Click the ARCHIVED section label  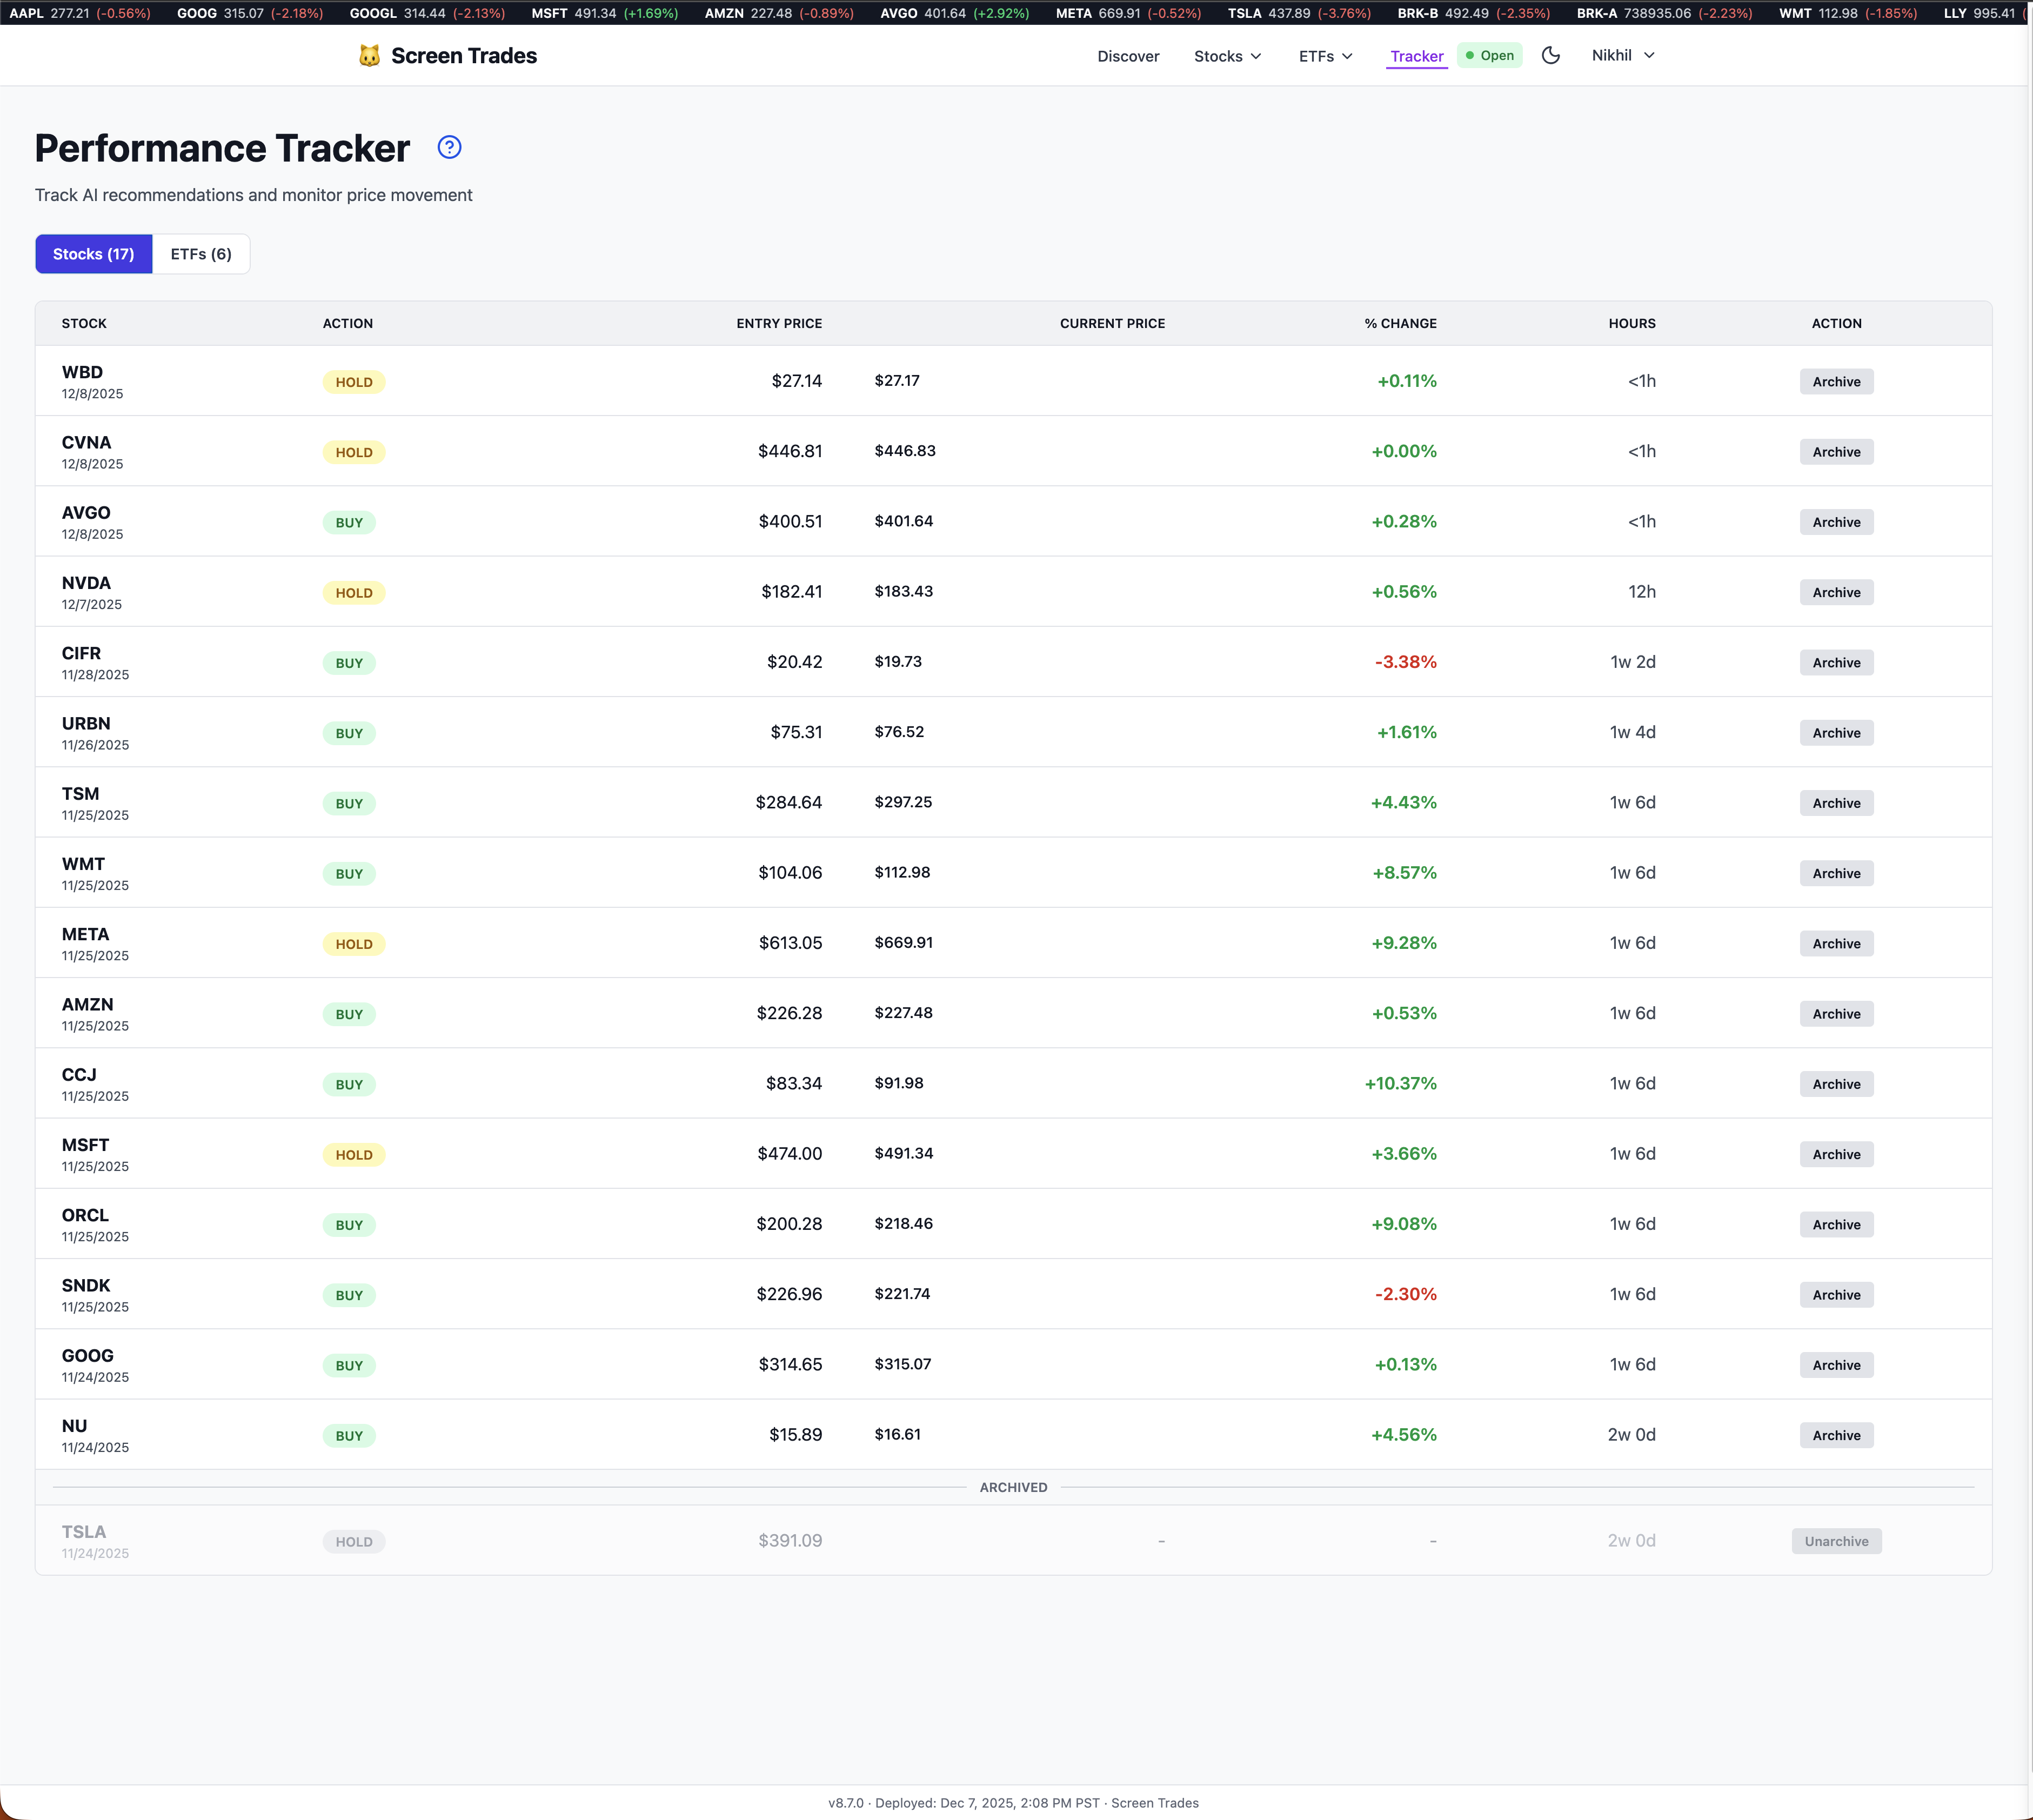pos(1013,1488)
